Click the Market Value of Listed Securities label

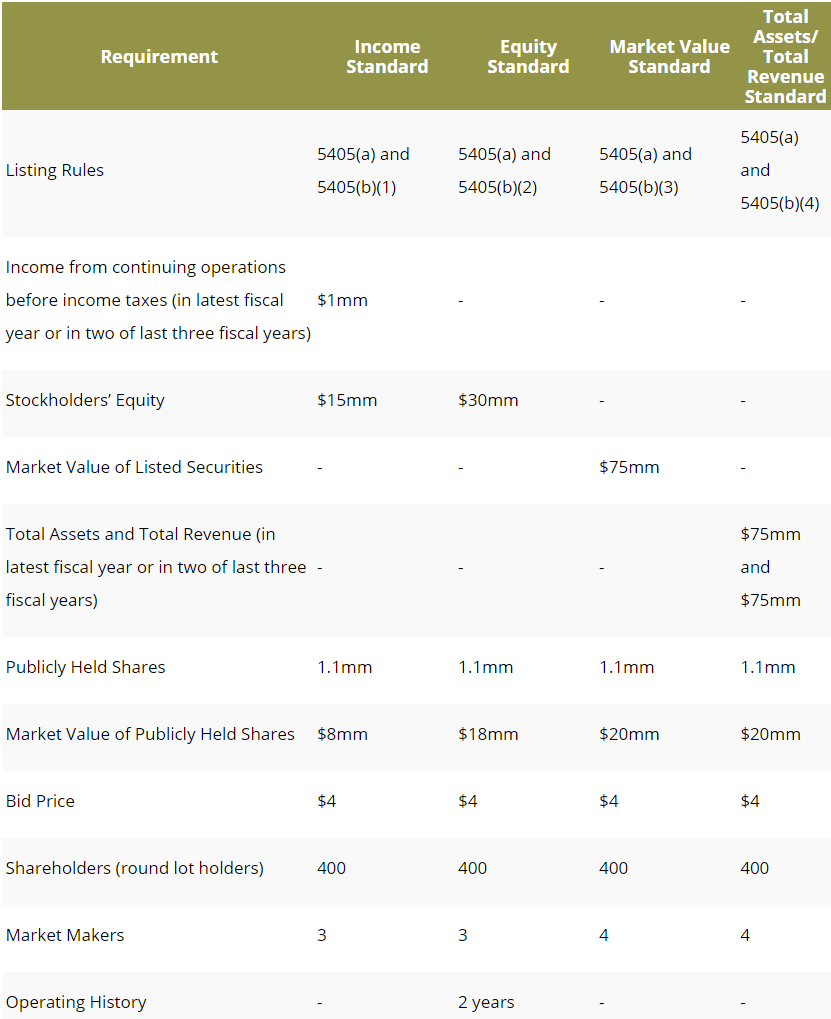(x=134, y=467)
